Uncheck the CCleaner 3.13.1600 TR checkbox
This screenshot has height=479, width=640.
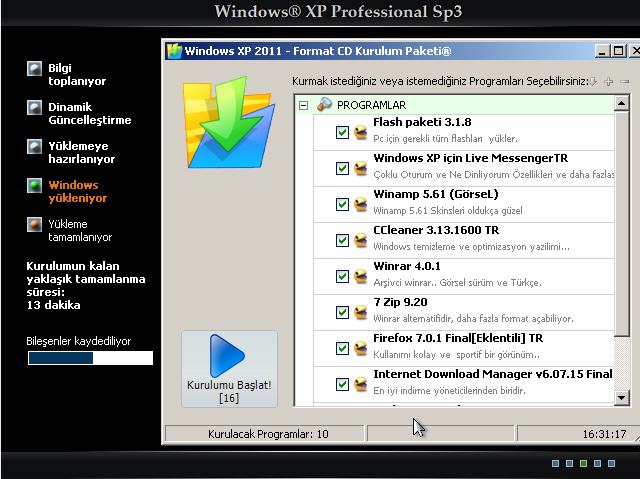click(x=342, y=240)
